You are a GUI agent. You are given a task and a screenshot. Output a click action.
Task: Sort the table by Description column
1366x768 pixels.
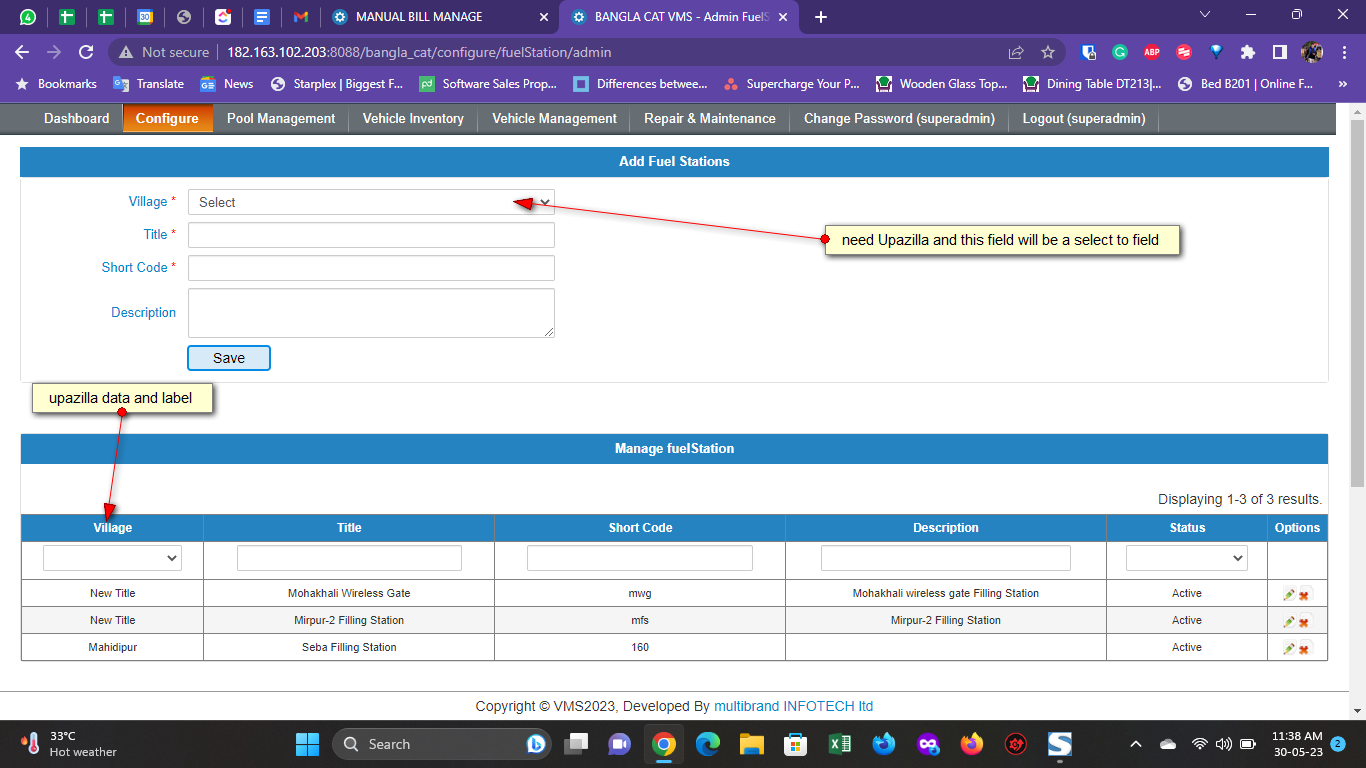pyautogui.click(x=946, y=528)
